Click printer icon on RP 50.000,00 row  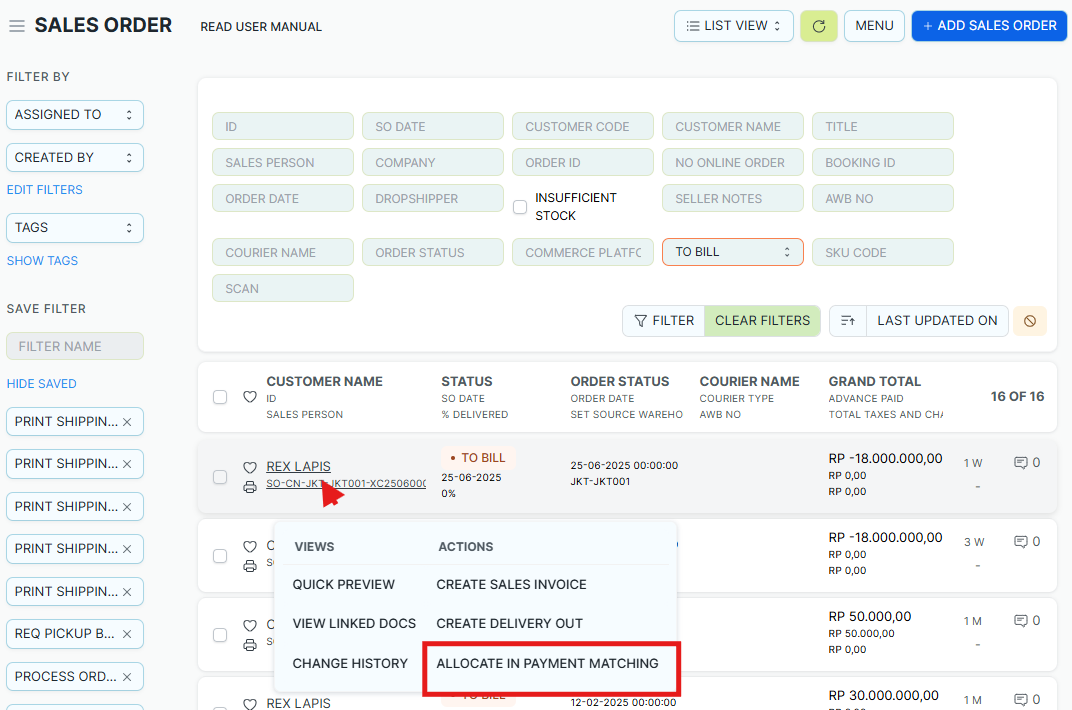(x=250, y=644)
